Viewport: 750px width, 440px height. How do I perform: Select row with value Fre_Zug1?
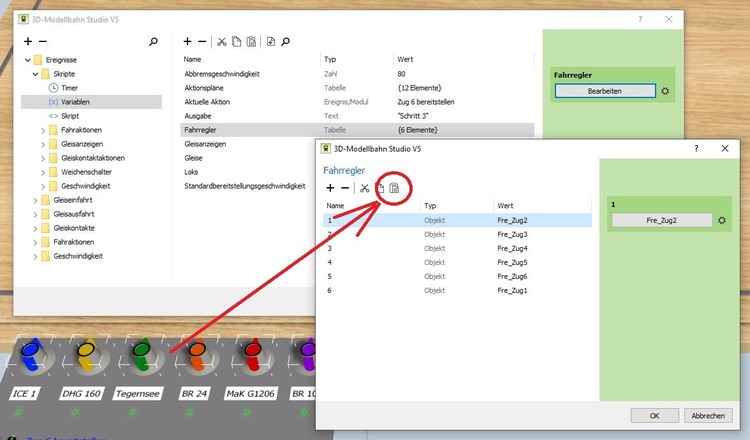[x=457, y=290]
